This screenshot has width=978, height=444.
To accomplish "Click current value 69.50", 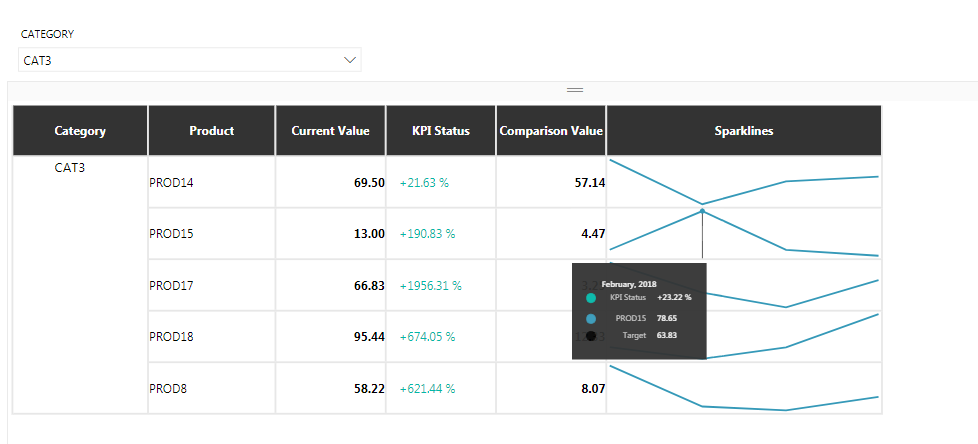I will click(x=369, y=183).
